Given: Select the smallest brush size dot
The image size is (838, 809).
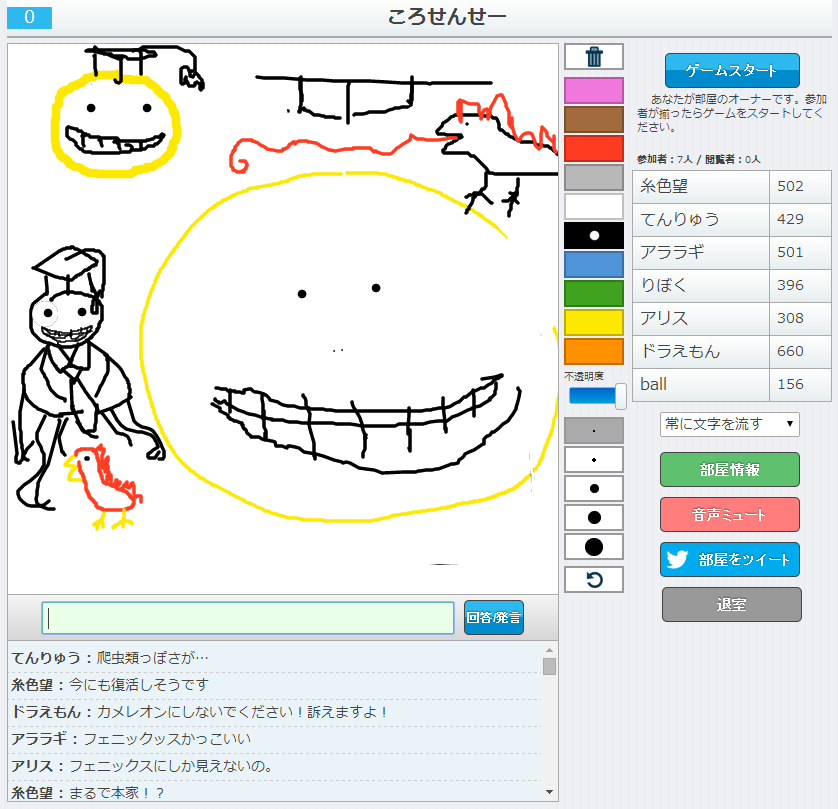Looking at the screenshot, I should tap(594, 431).
